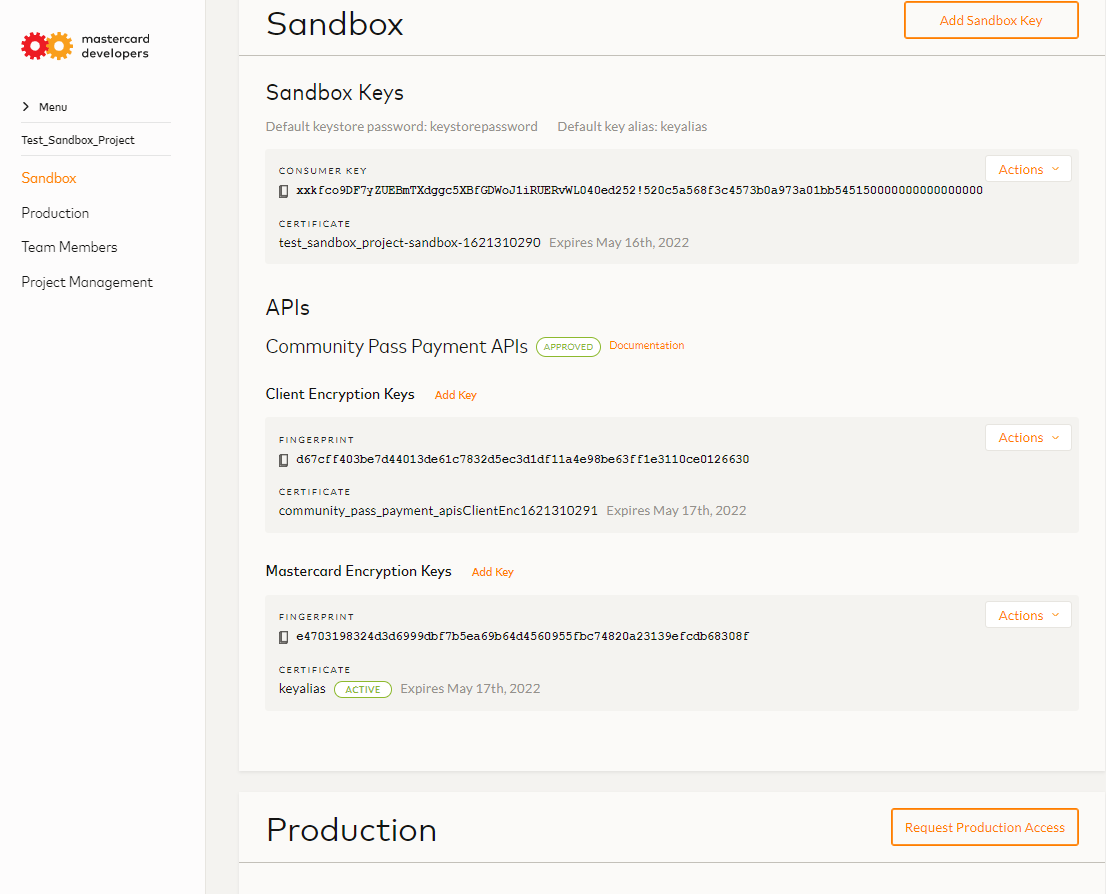Click Add Key for Client Encryption Keys
This screenshot has height=894, width=1106.
click(x=455, y=395)
